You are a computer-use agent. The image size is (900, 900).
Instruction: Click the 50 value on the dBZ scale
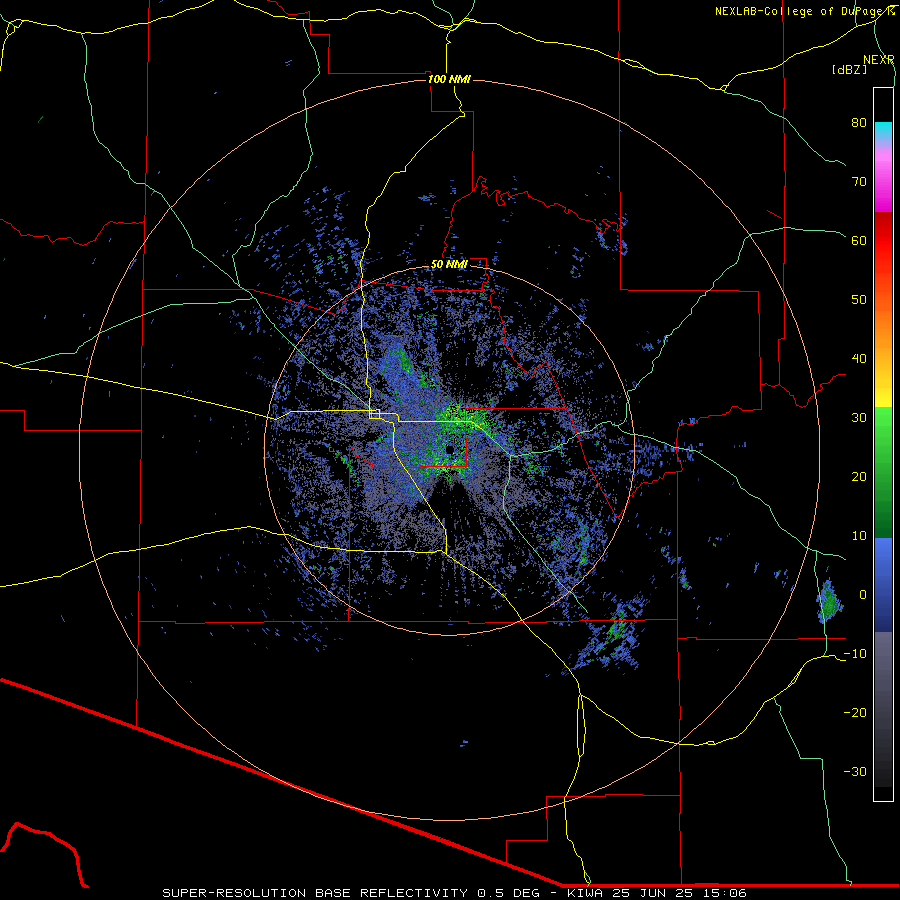859,300
